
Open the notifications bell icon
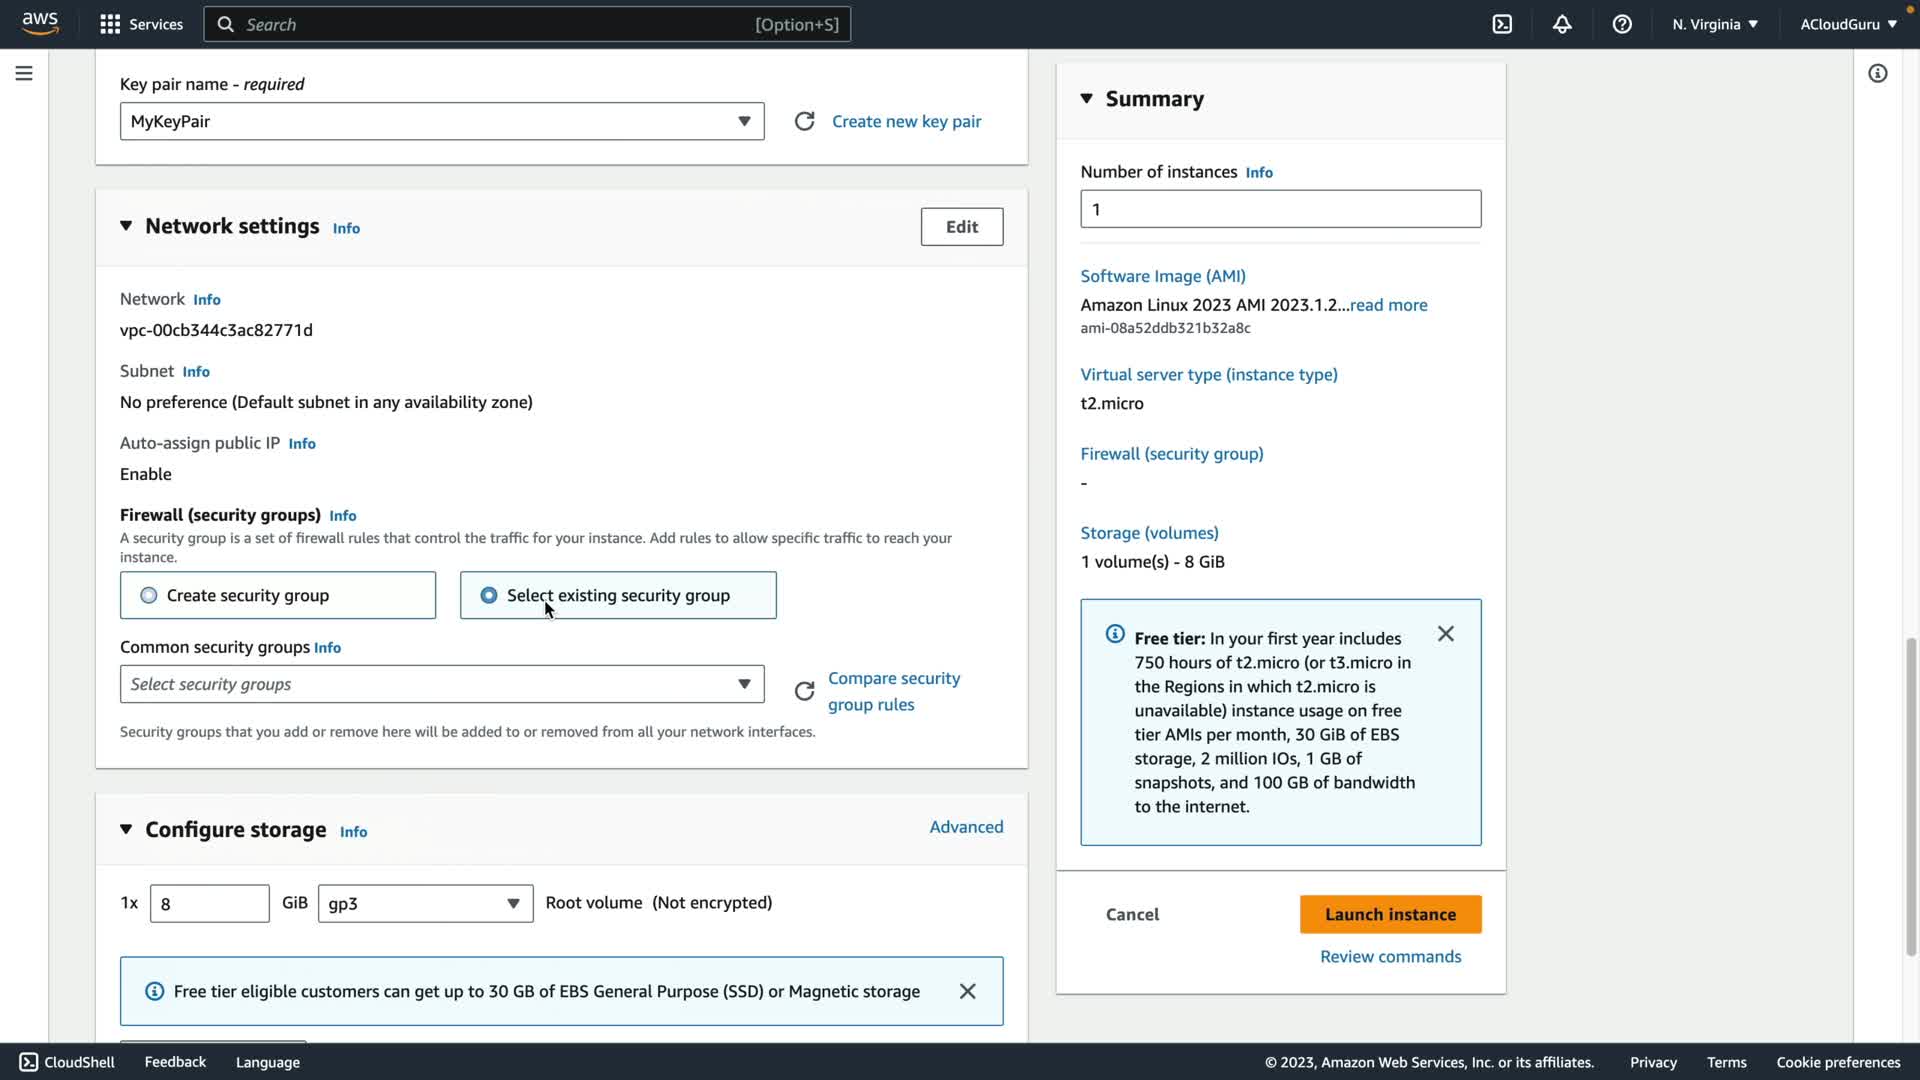click(1562, 24)
